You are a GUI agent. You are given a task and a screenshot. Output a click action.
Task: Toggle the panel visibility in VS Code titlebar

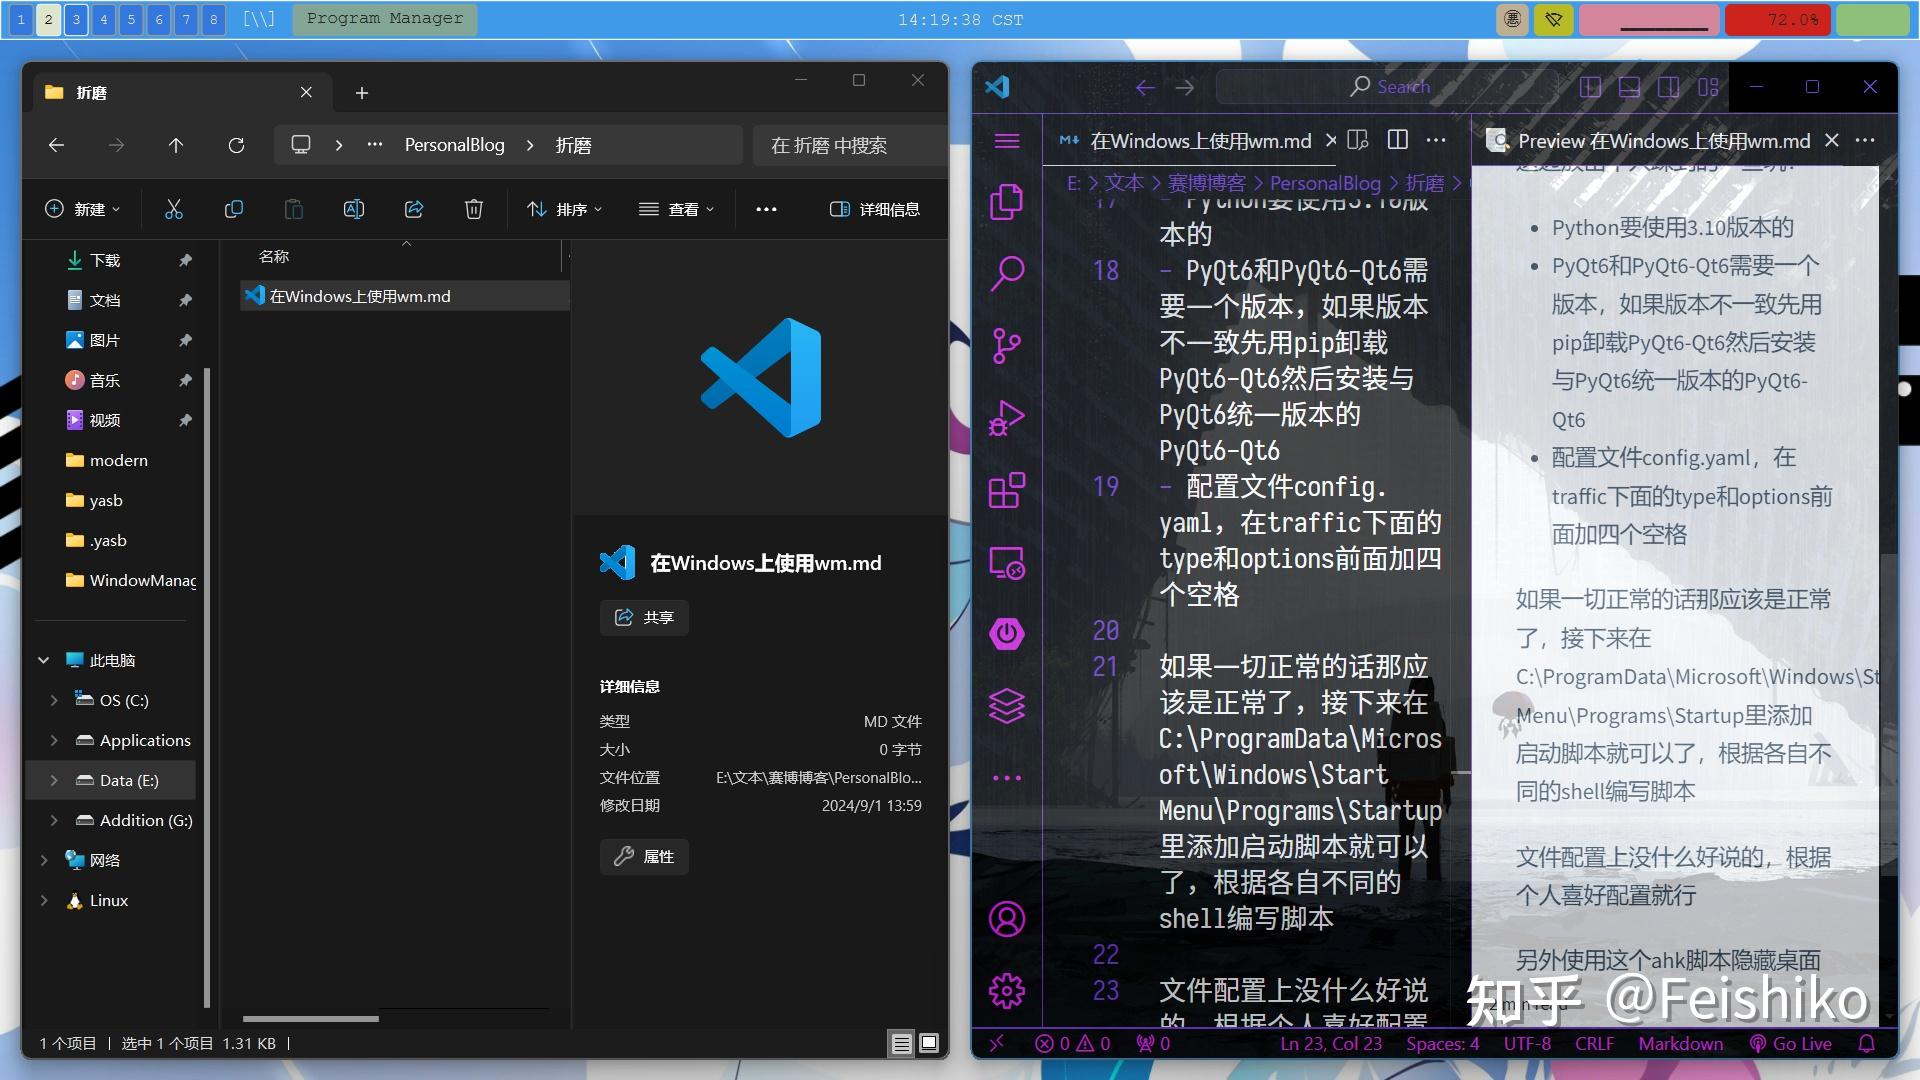(1631, 86)
